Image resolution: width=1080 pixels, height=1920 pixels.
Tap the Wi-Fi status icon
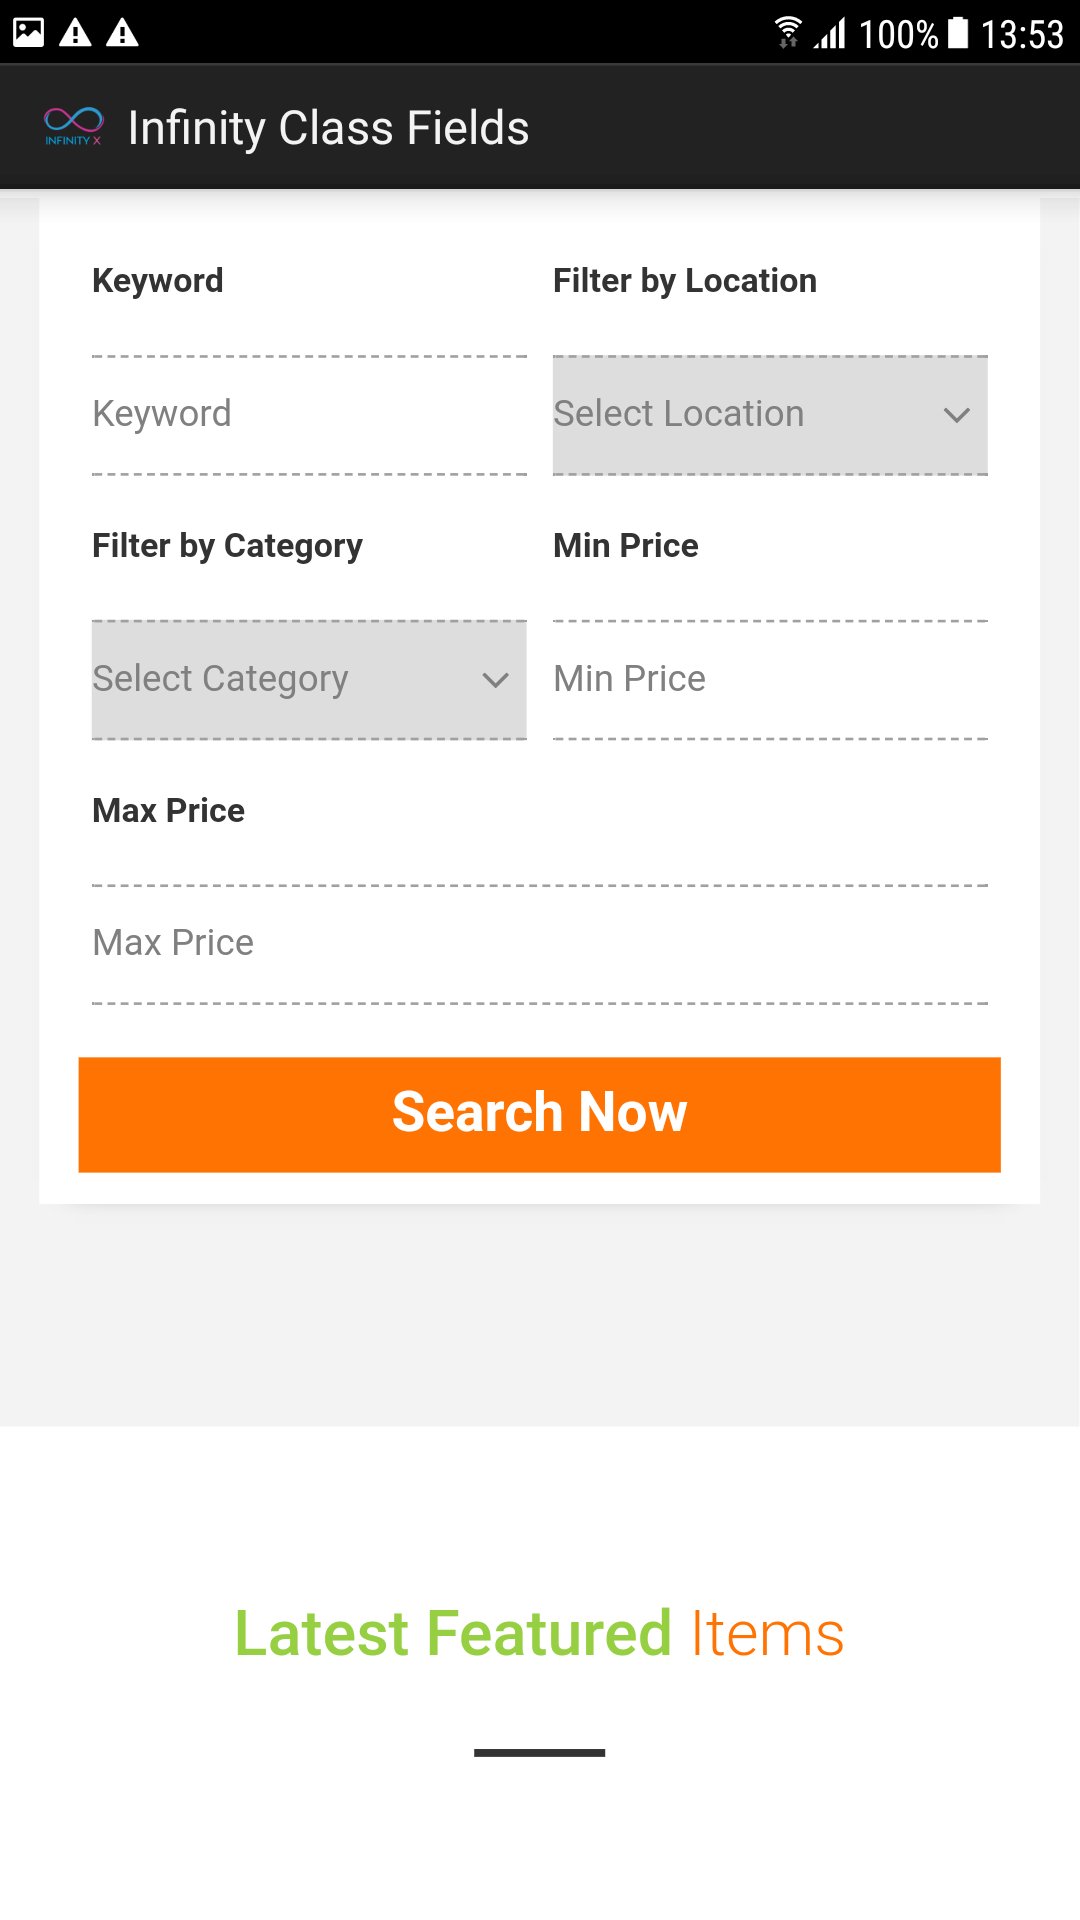788,33
